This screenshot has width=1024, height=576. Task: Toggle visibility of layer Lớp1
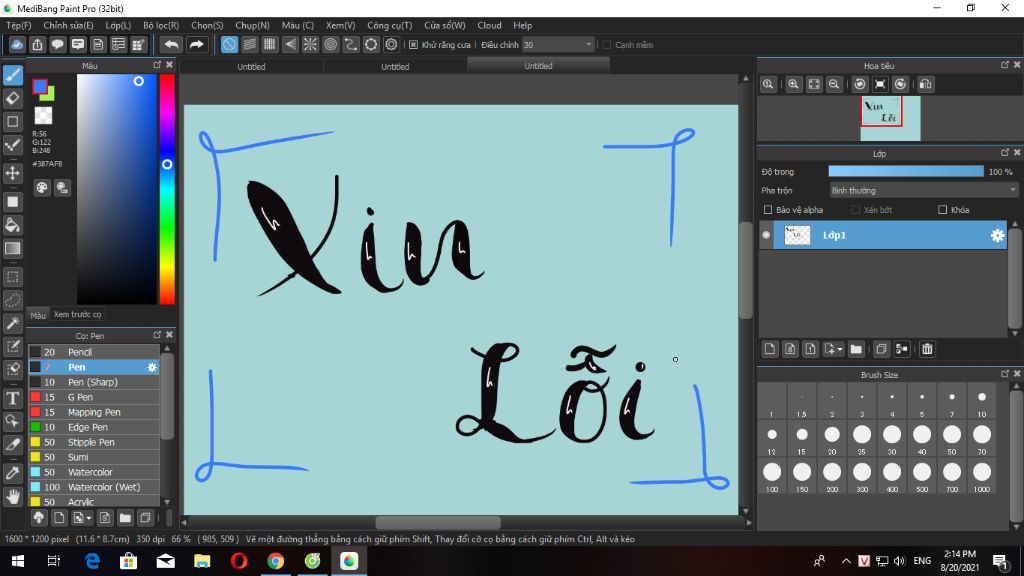pos(766,235)
